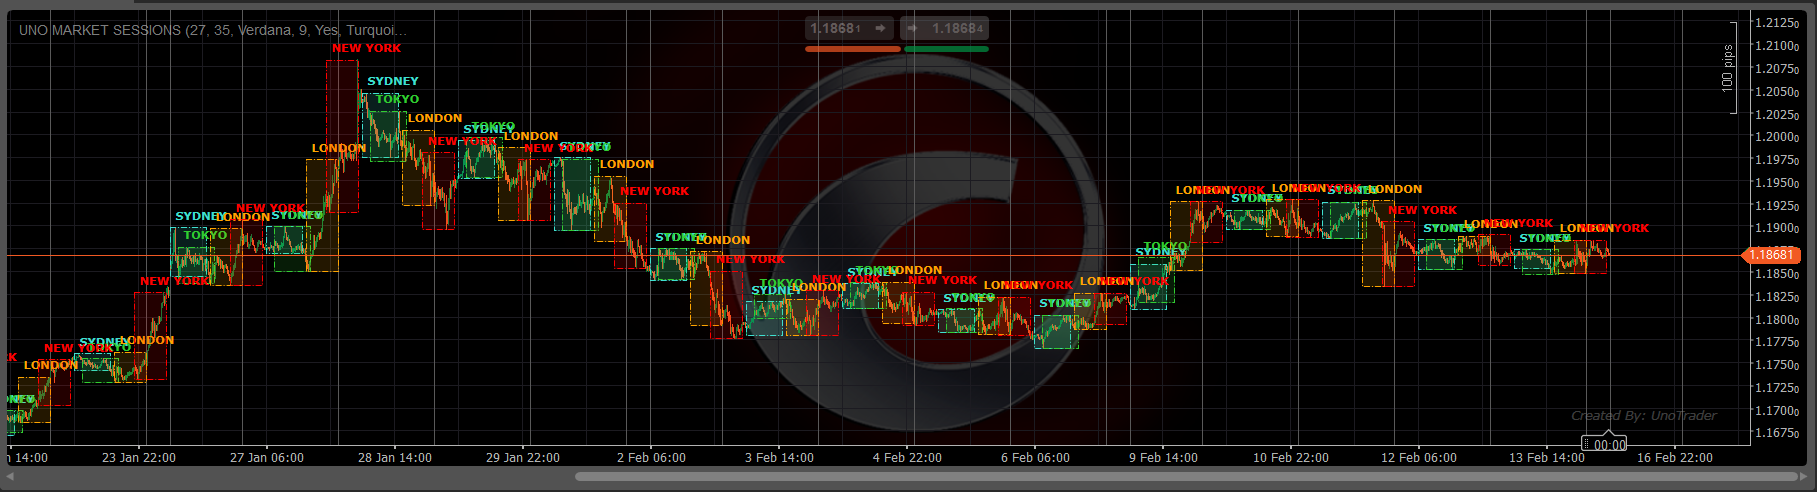This screenshot has height=492, width=1817.
Task: Click the 3 Feb 14:00 time label
Action: (779, 458)
